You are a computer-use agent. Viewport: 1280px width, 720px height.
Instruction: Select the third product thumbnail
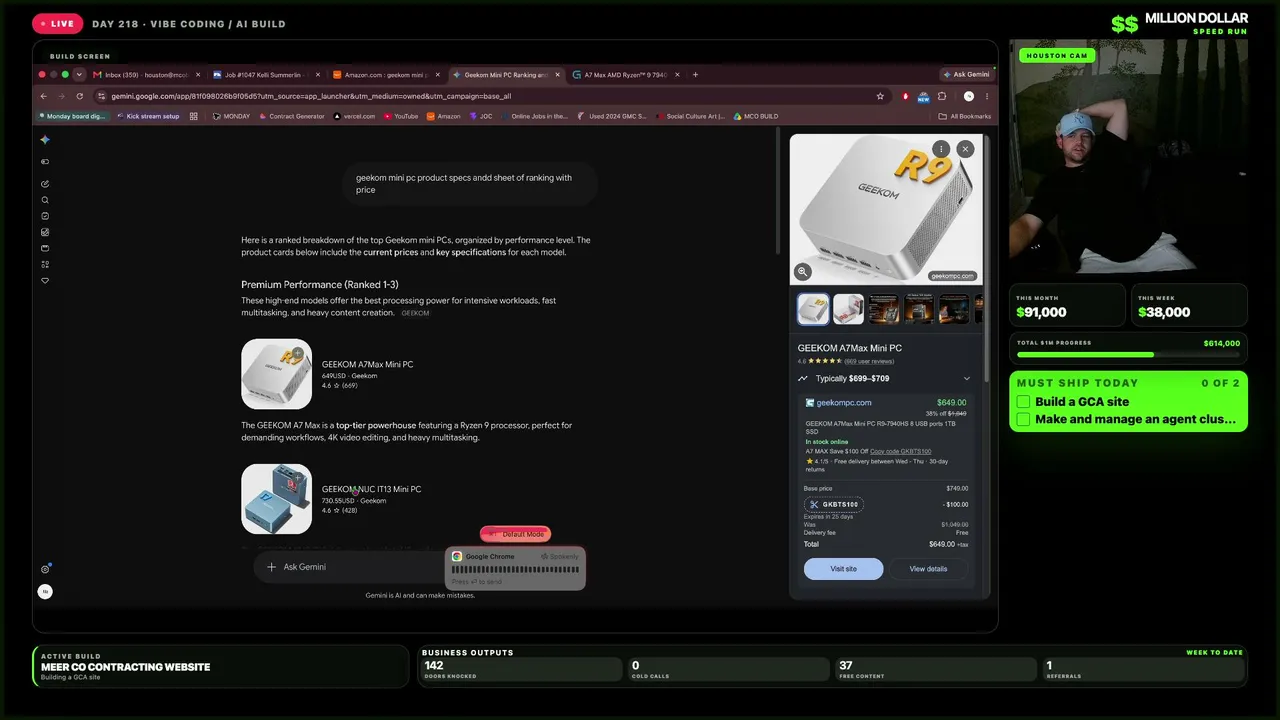pyautogui.click(x=884, y=309)
